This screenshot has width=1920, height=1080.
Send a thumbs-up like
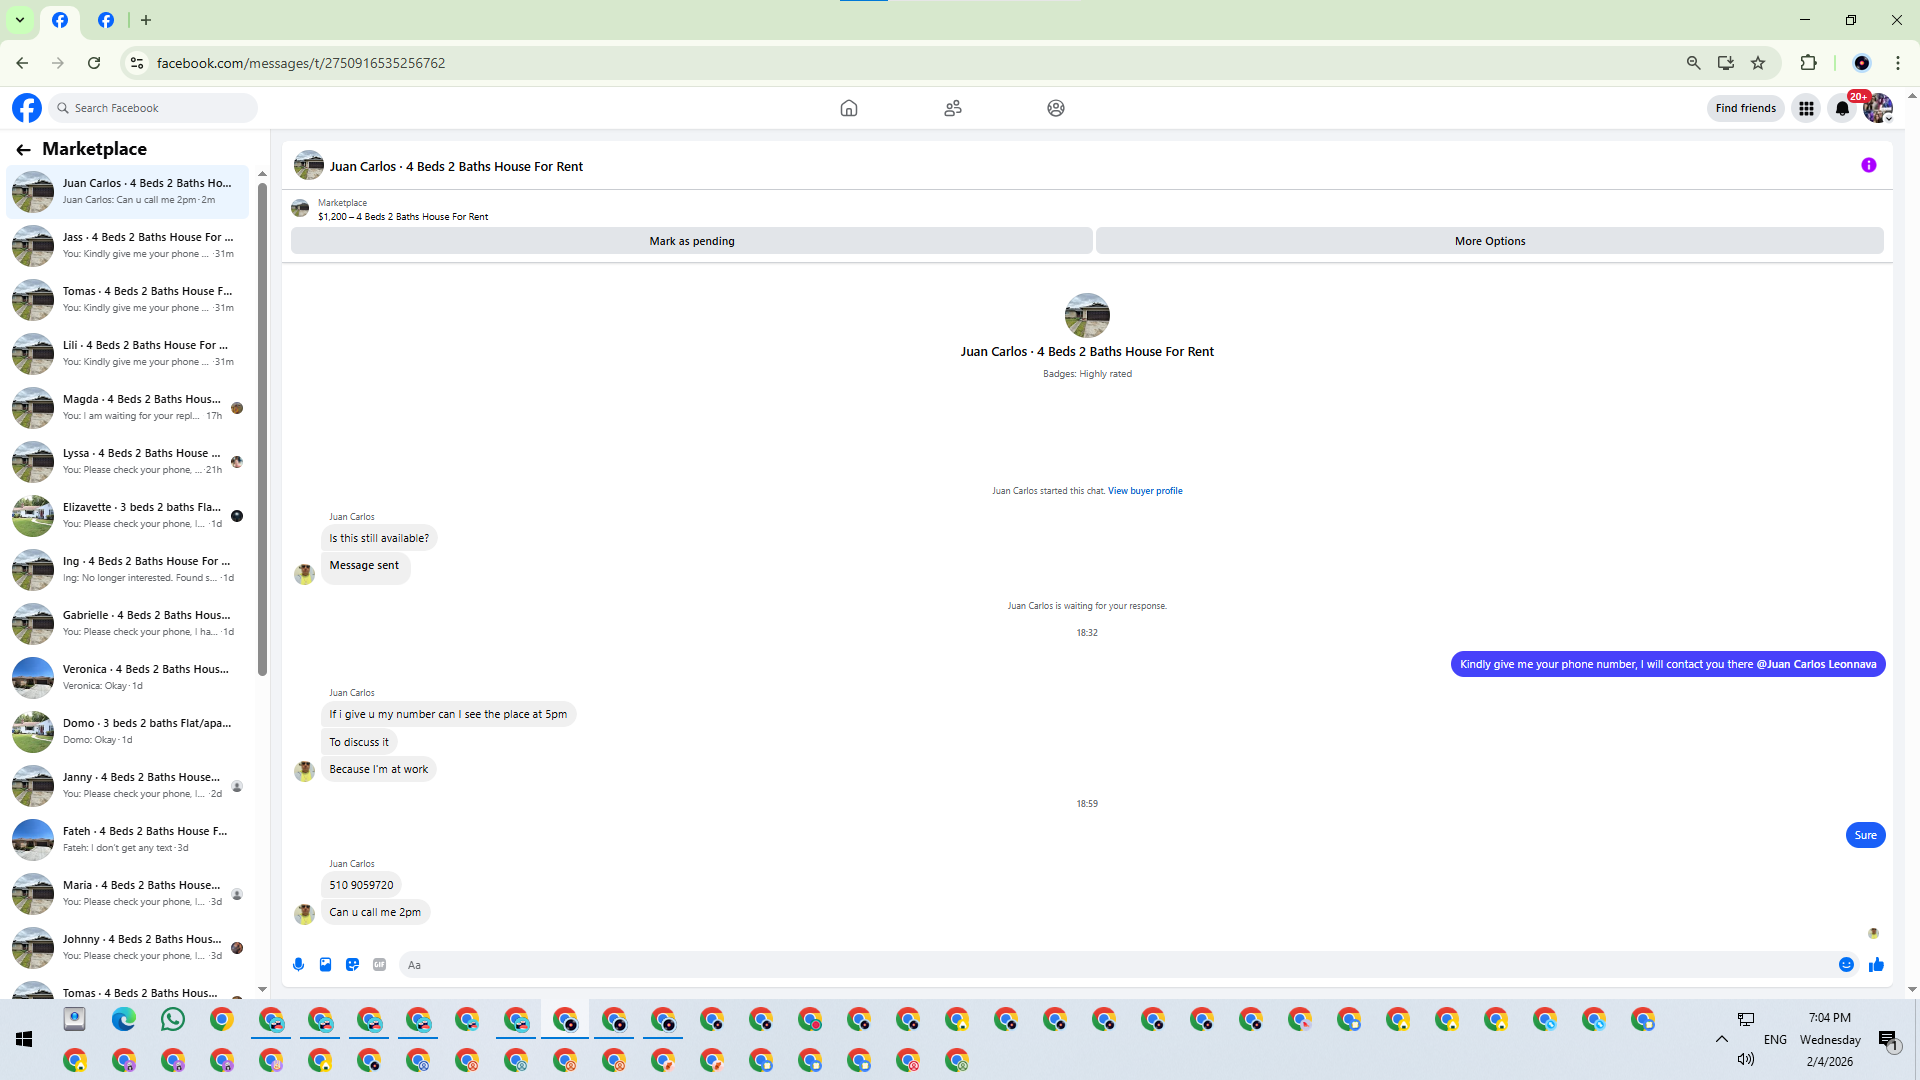(x=1876, y=965)
